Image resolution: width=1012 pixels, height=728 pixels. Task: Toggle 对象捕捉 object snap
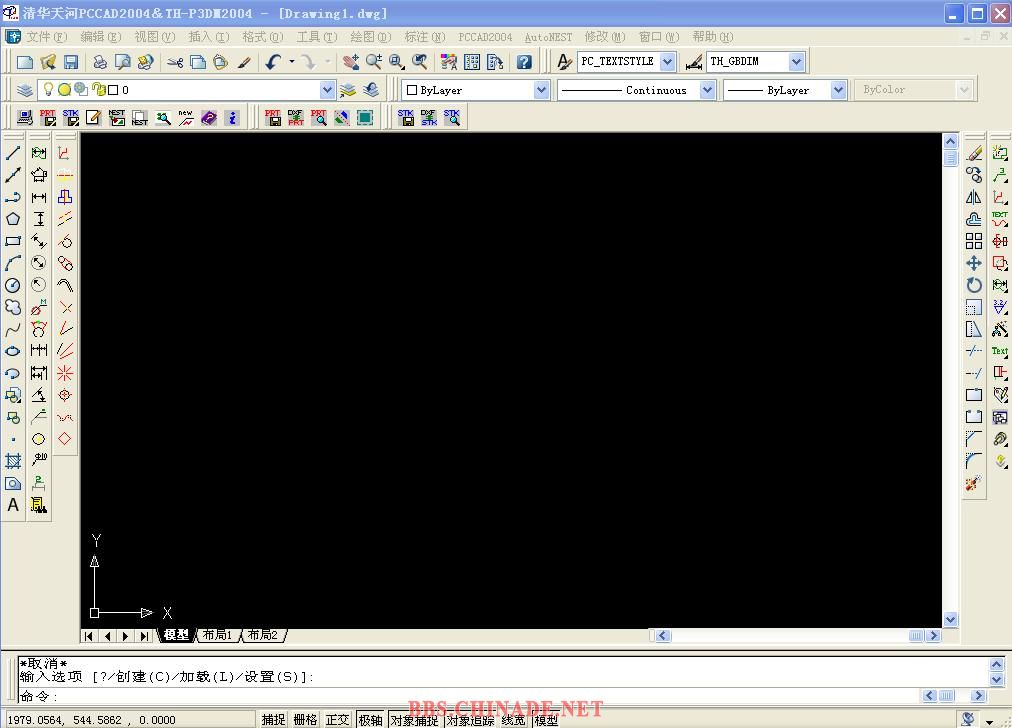click(x=414, y=720)
